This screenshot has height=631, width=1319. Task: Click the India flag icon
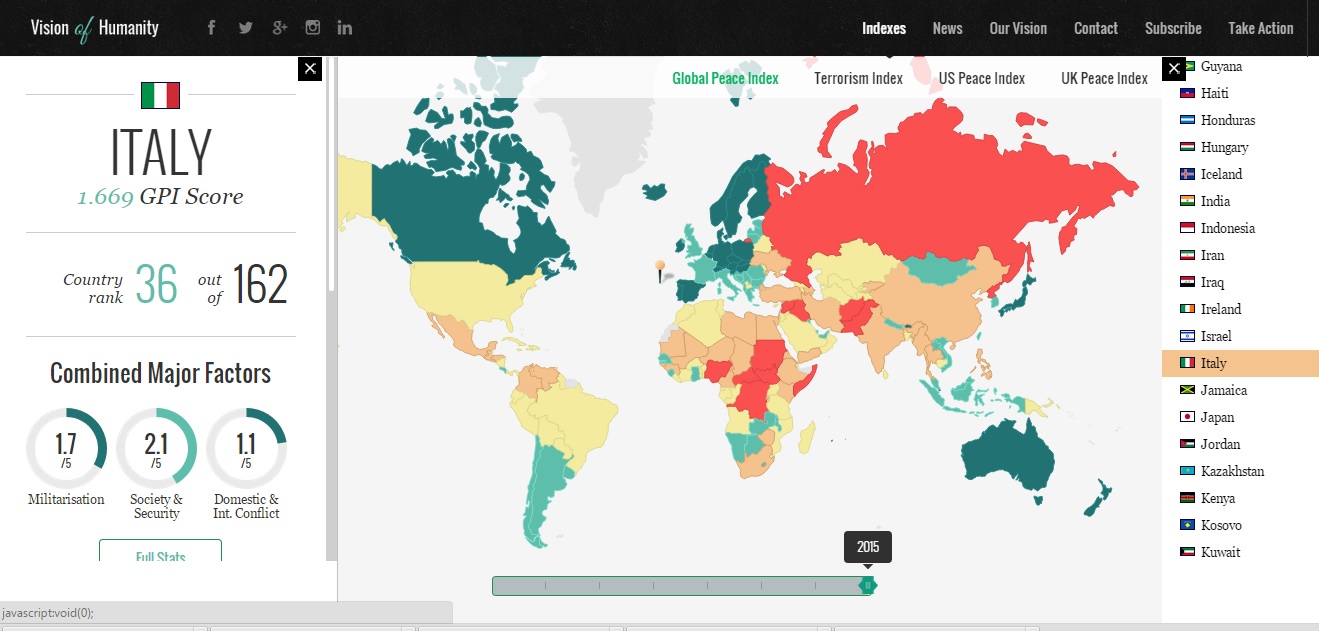pyautogui.click(x=1187, y=201)
